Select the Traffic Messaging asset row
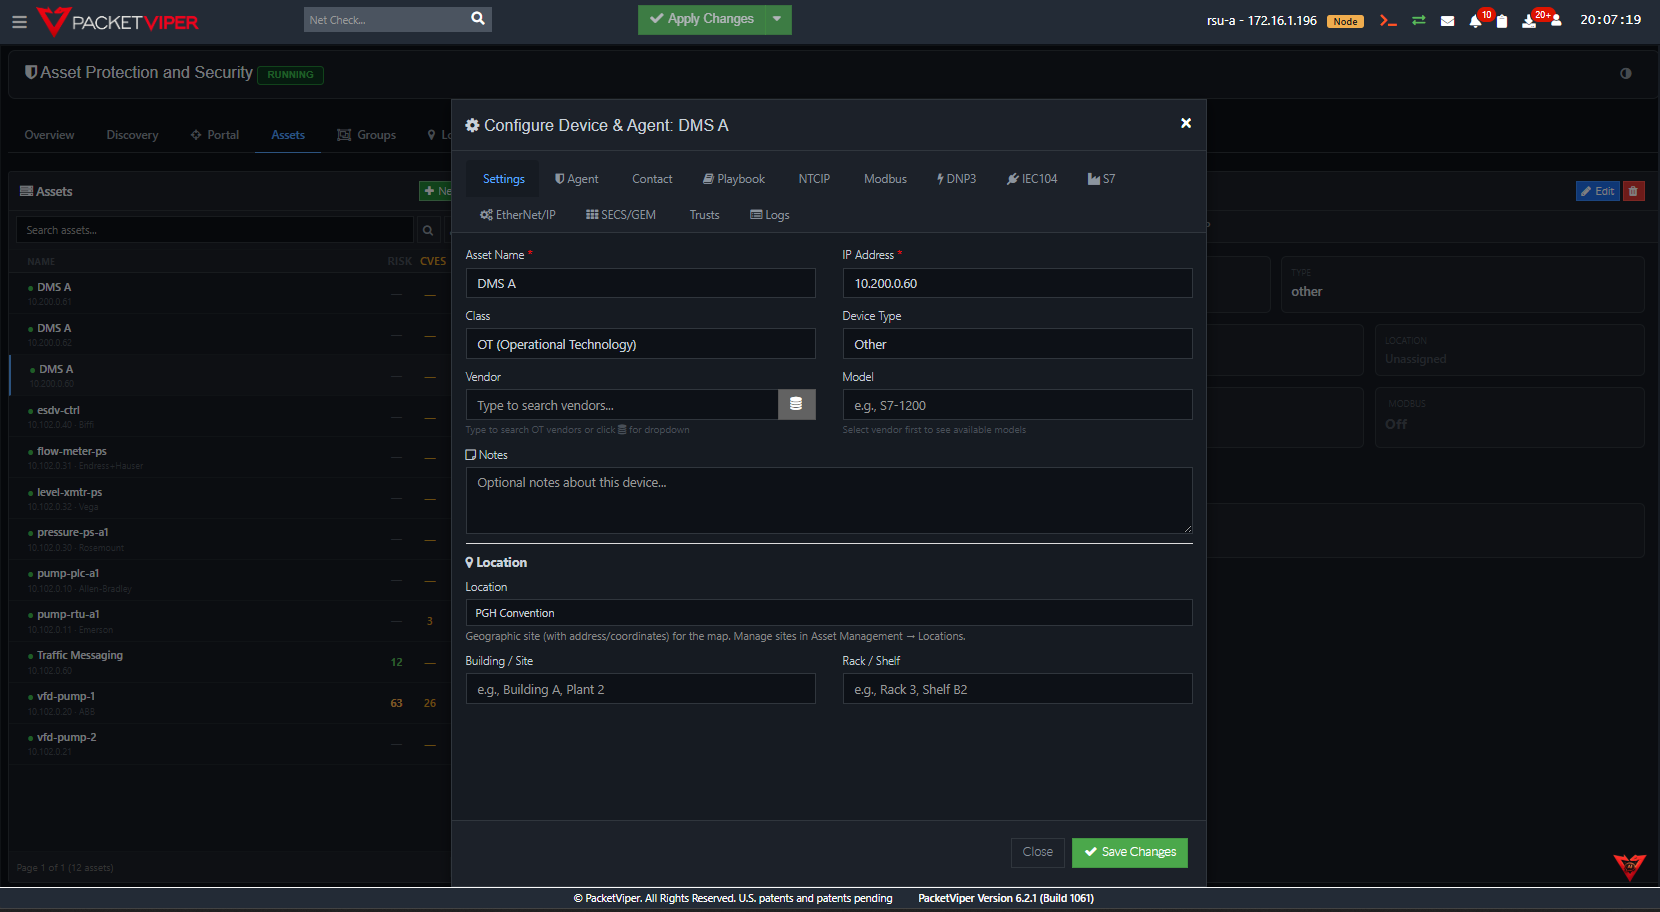The image size is (1660, 912). (x=230, y=663)
